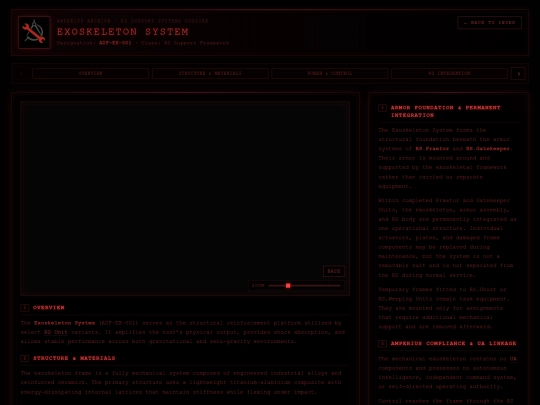Viewport: 540px width, 405px height.
Task: Click the left chevron tab arrow
Action: (x=21, y=73)
